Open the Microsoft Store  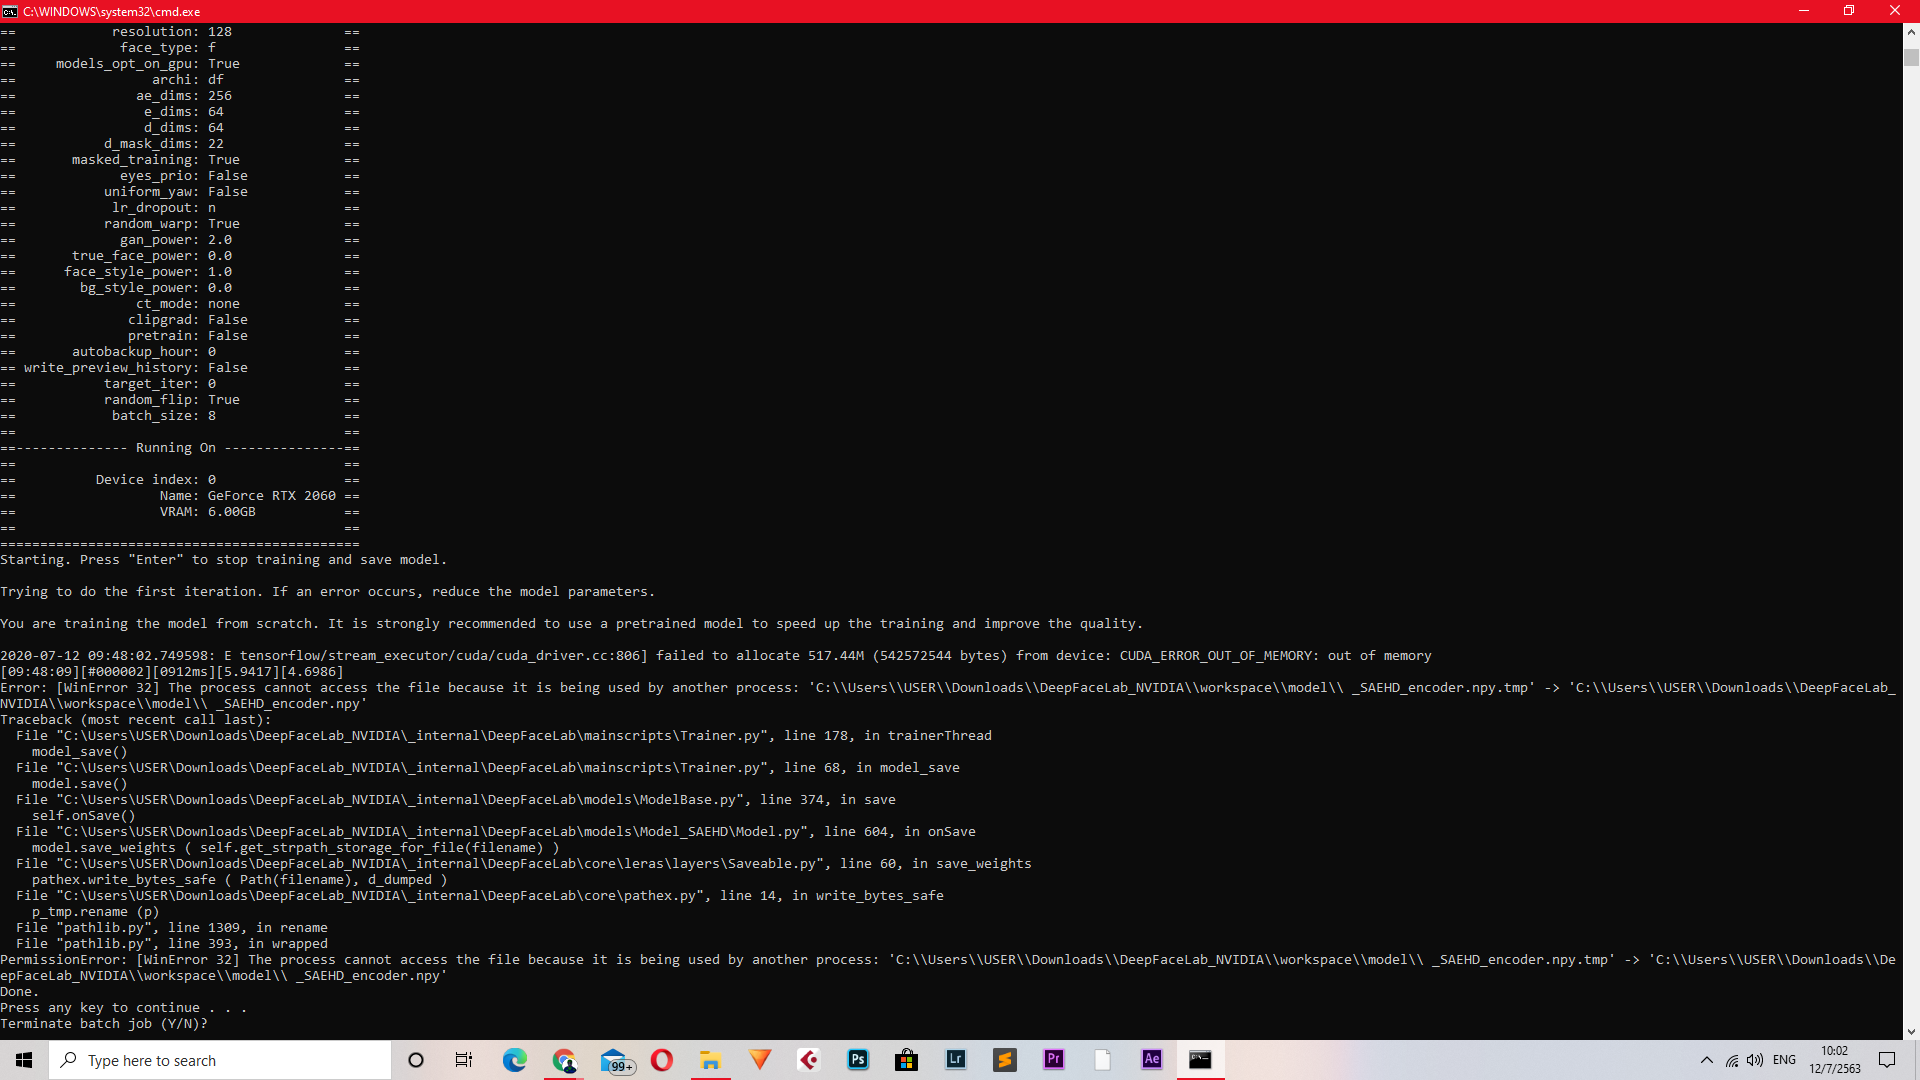coord(907,1060)
